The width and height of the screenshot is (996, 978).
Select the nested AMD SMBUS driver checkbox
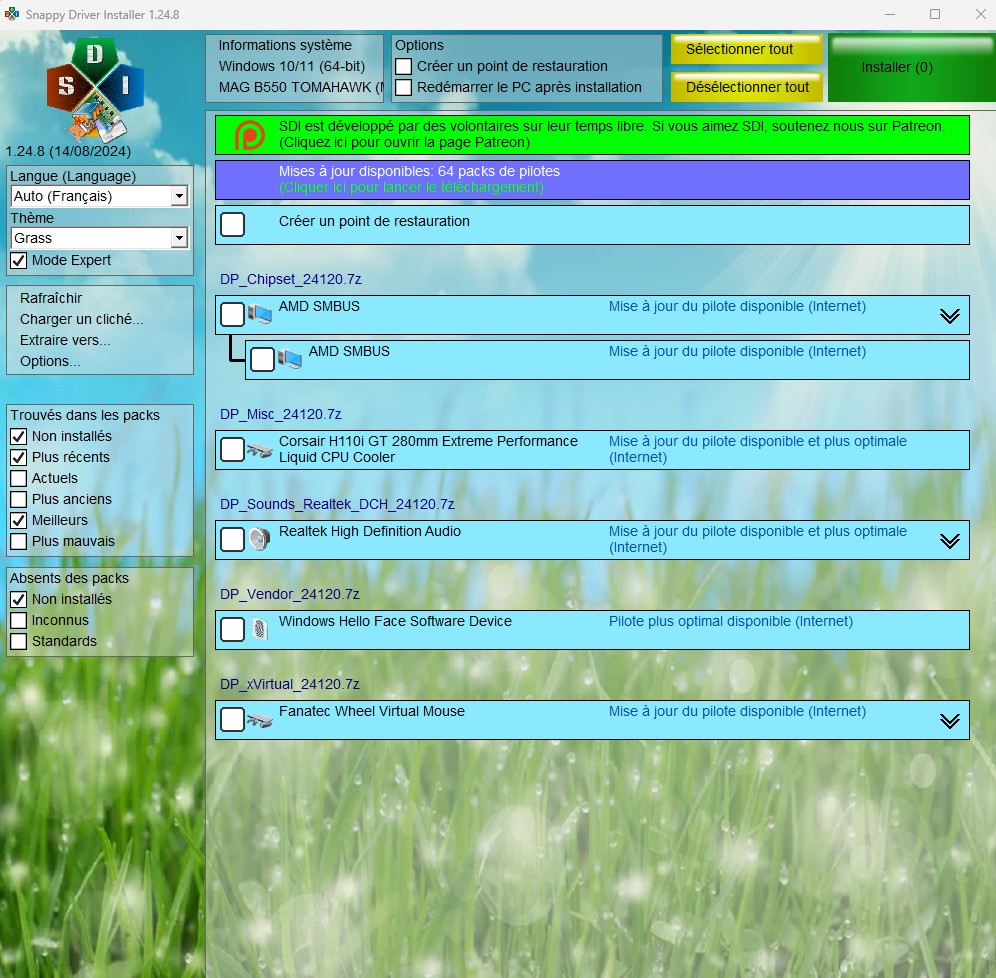(262, 359)
